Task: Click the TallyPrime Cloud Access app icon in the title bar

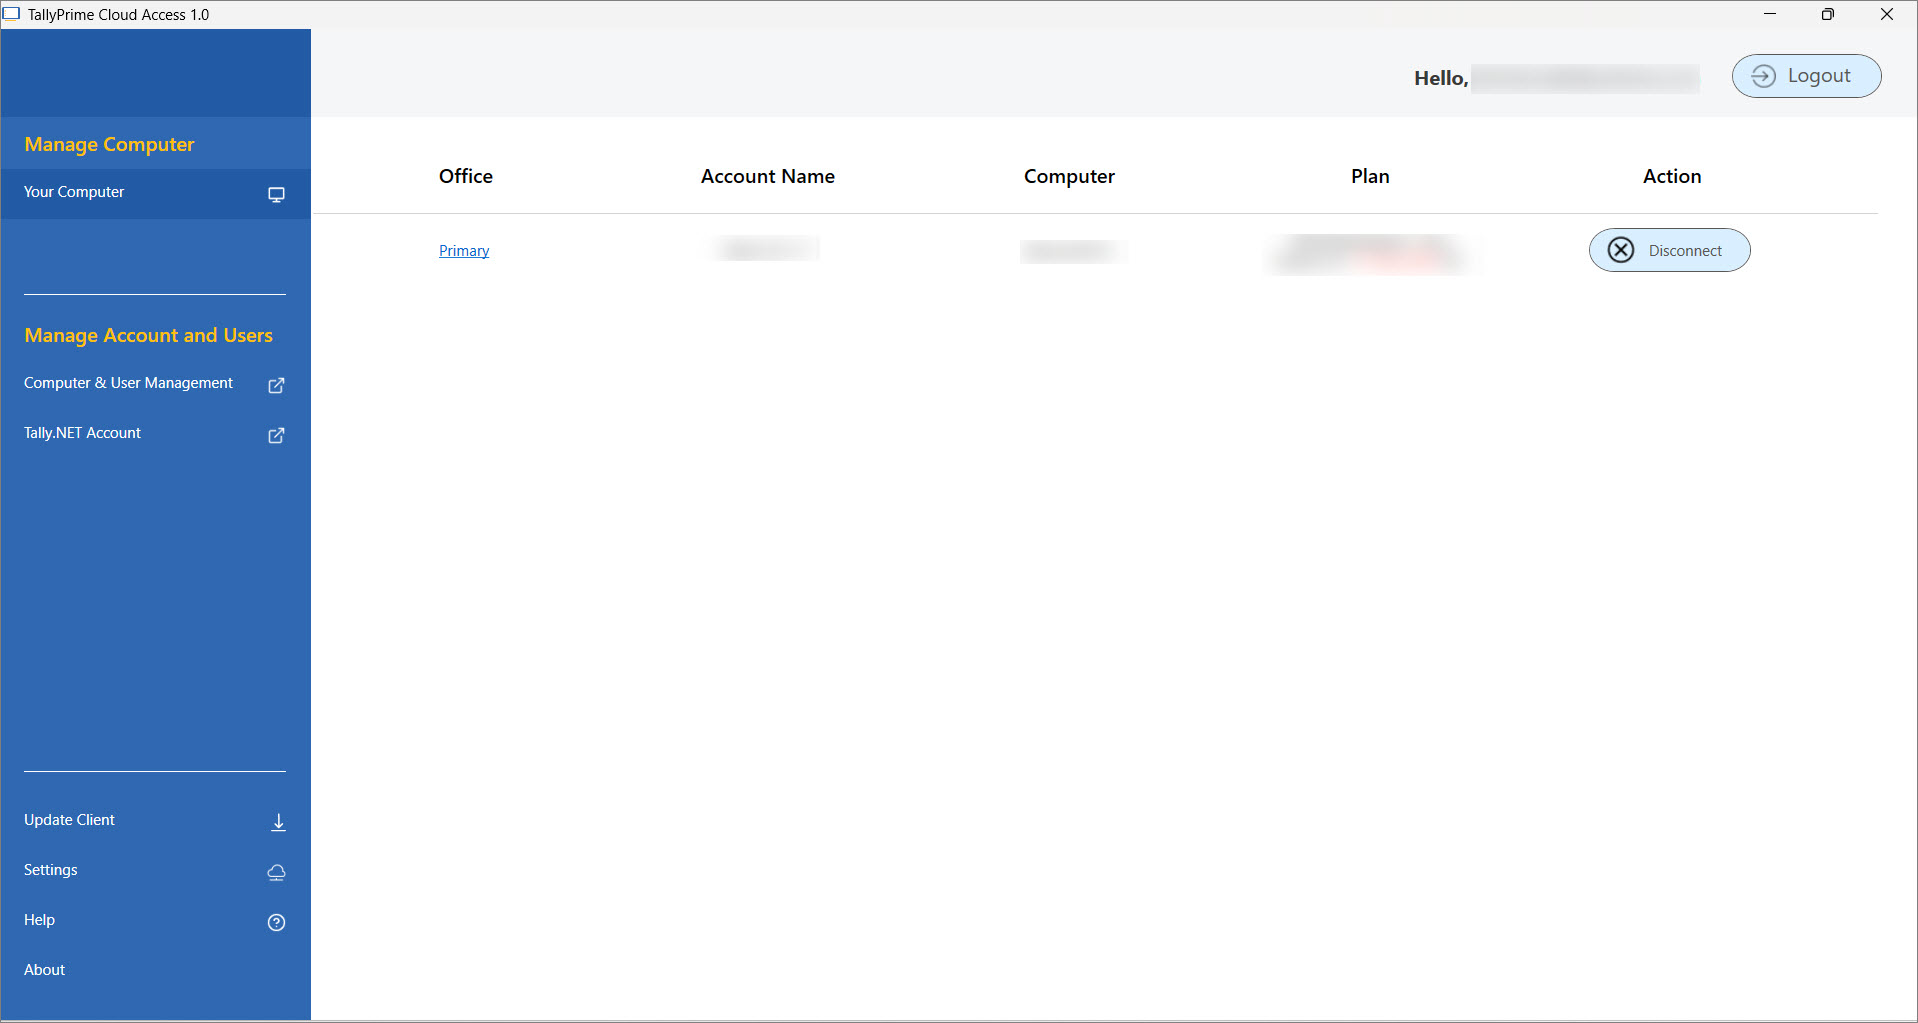Action: [x=12, y=14]
